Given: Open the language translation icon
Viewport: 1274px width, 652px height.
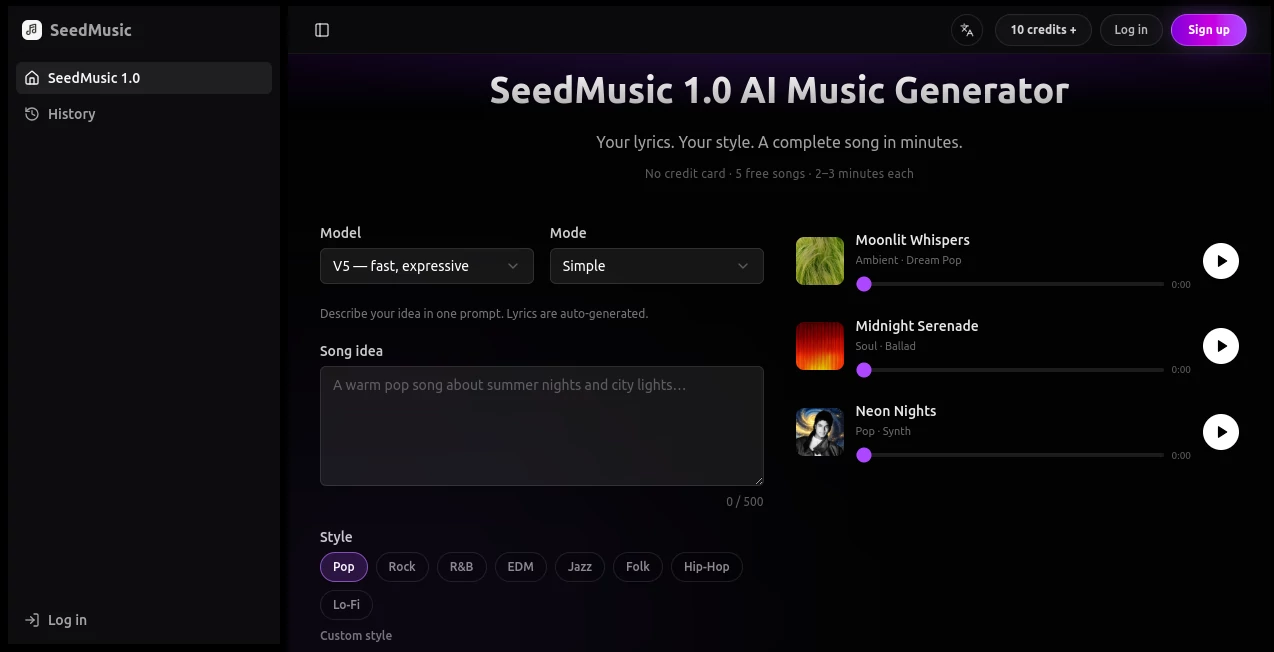Looking at the screenshot, I should coord(967,30).
